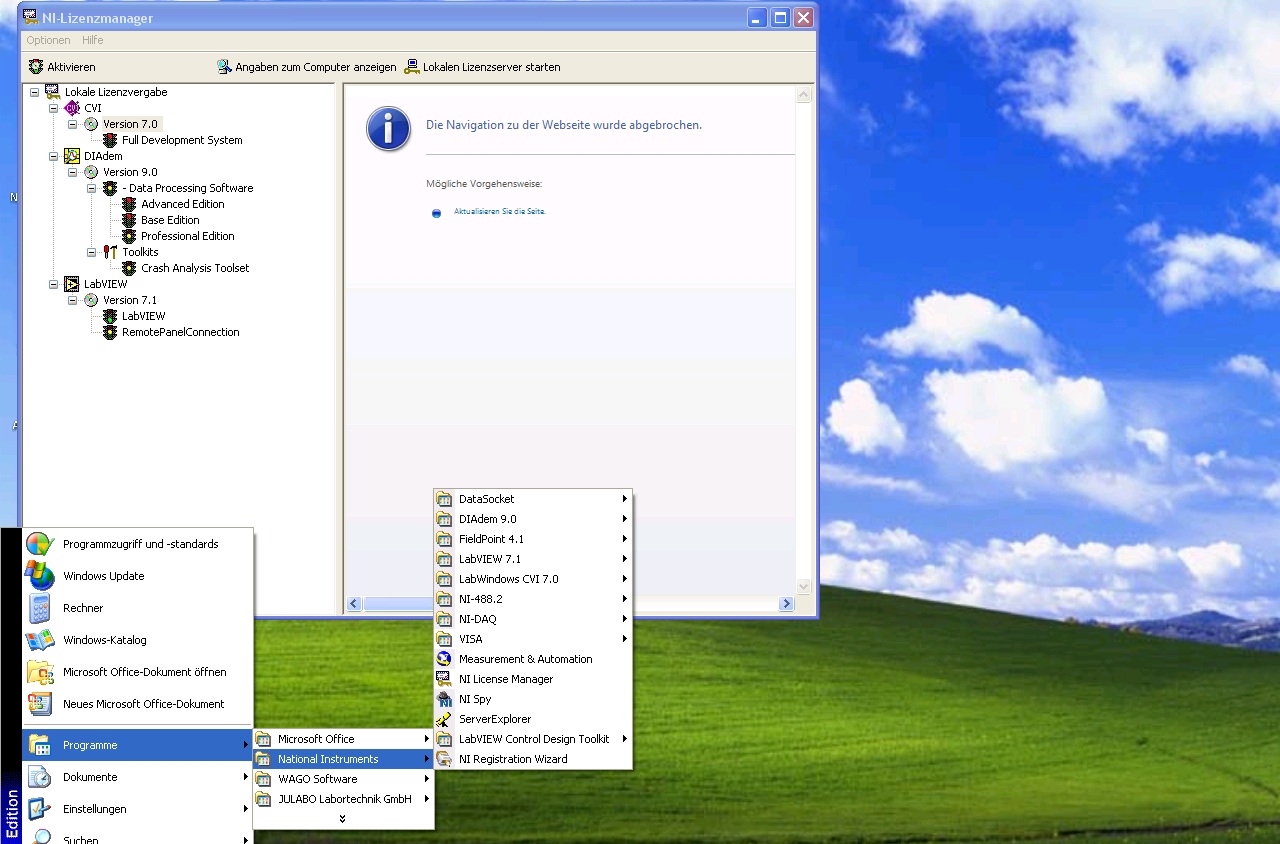Collapse the CVI tree branch
The height and width of the screenshot is (844, 1280).
[54, 108]
